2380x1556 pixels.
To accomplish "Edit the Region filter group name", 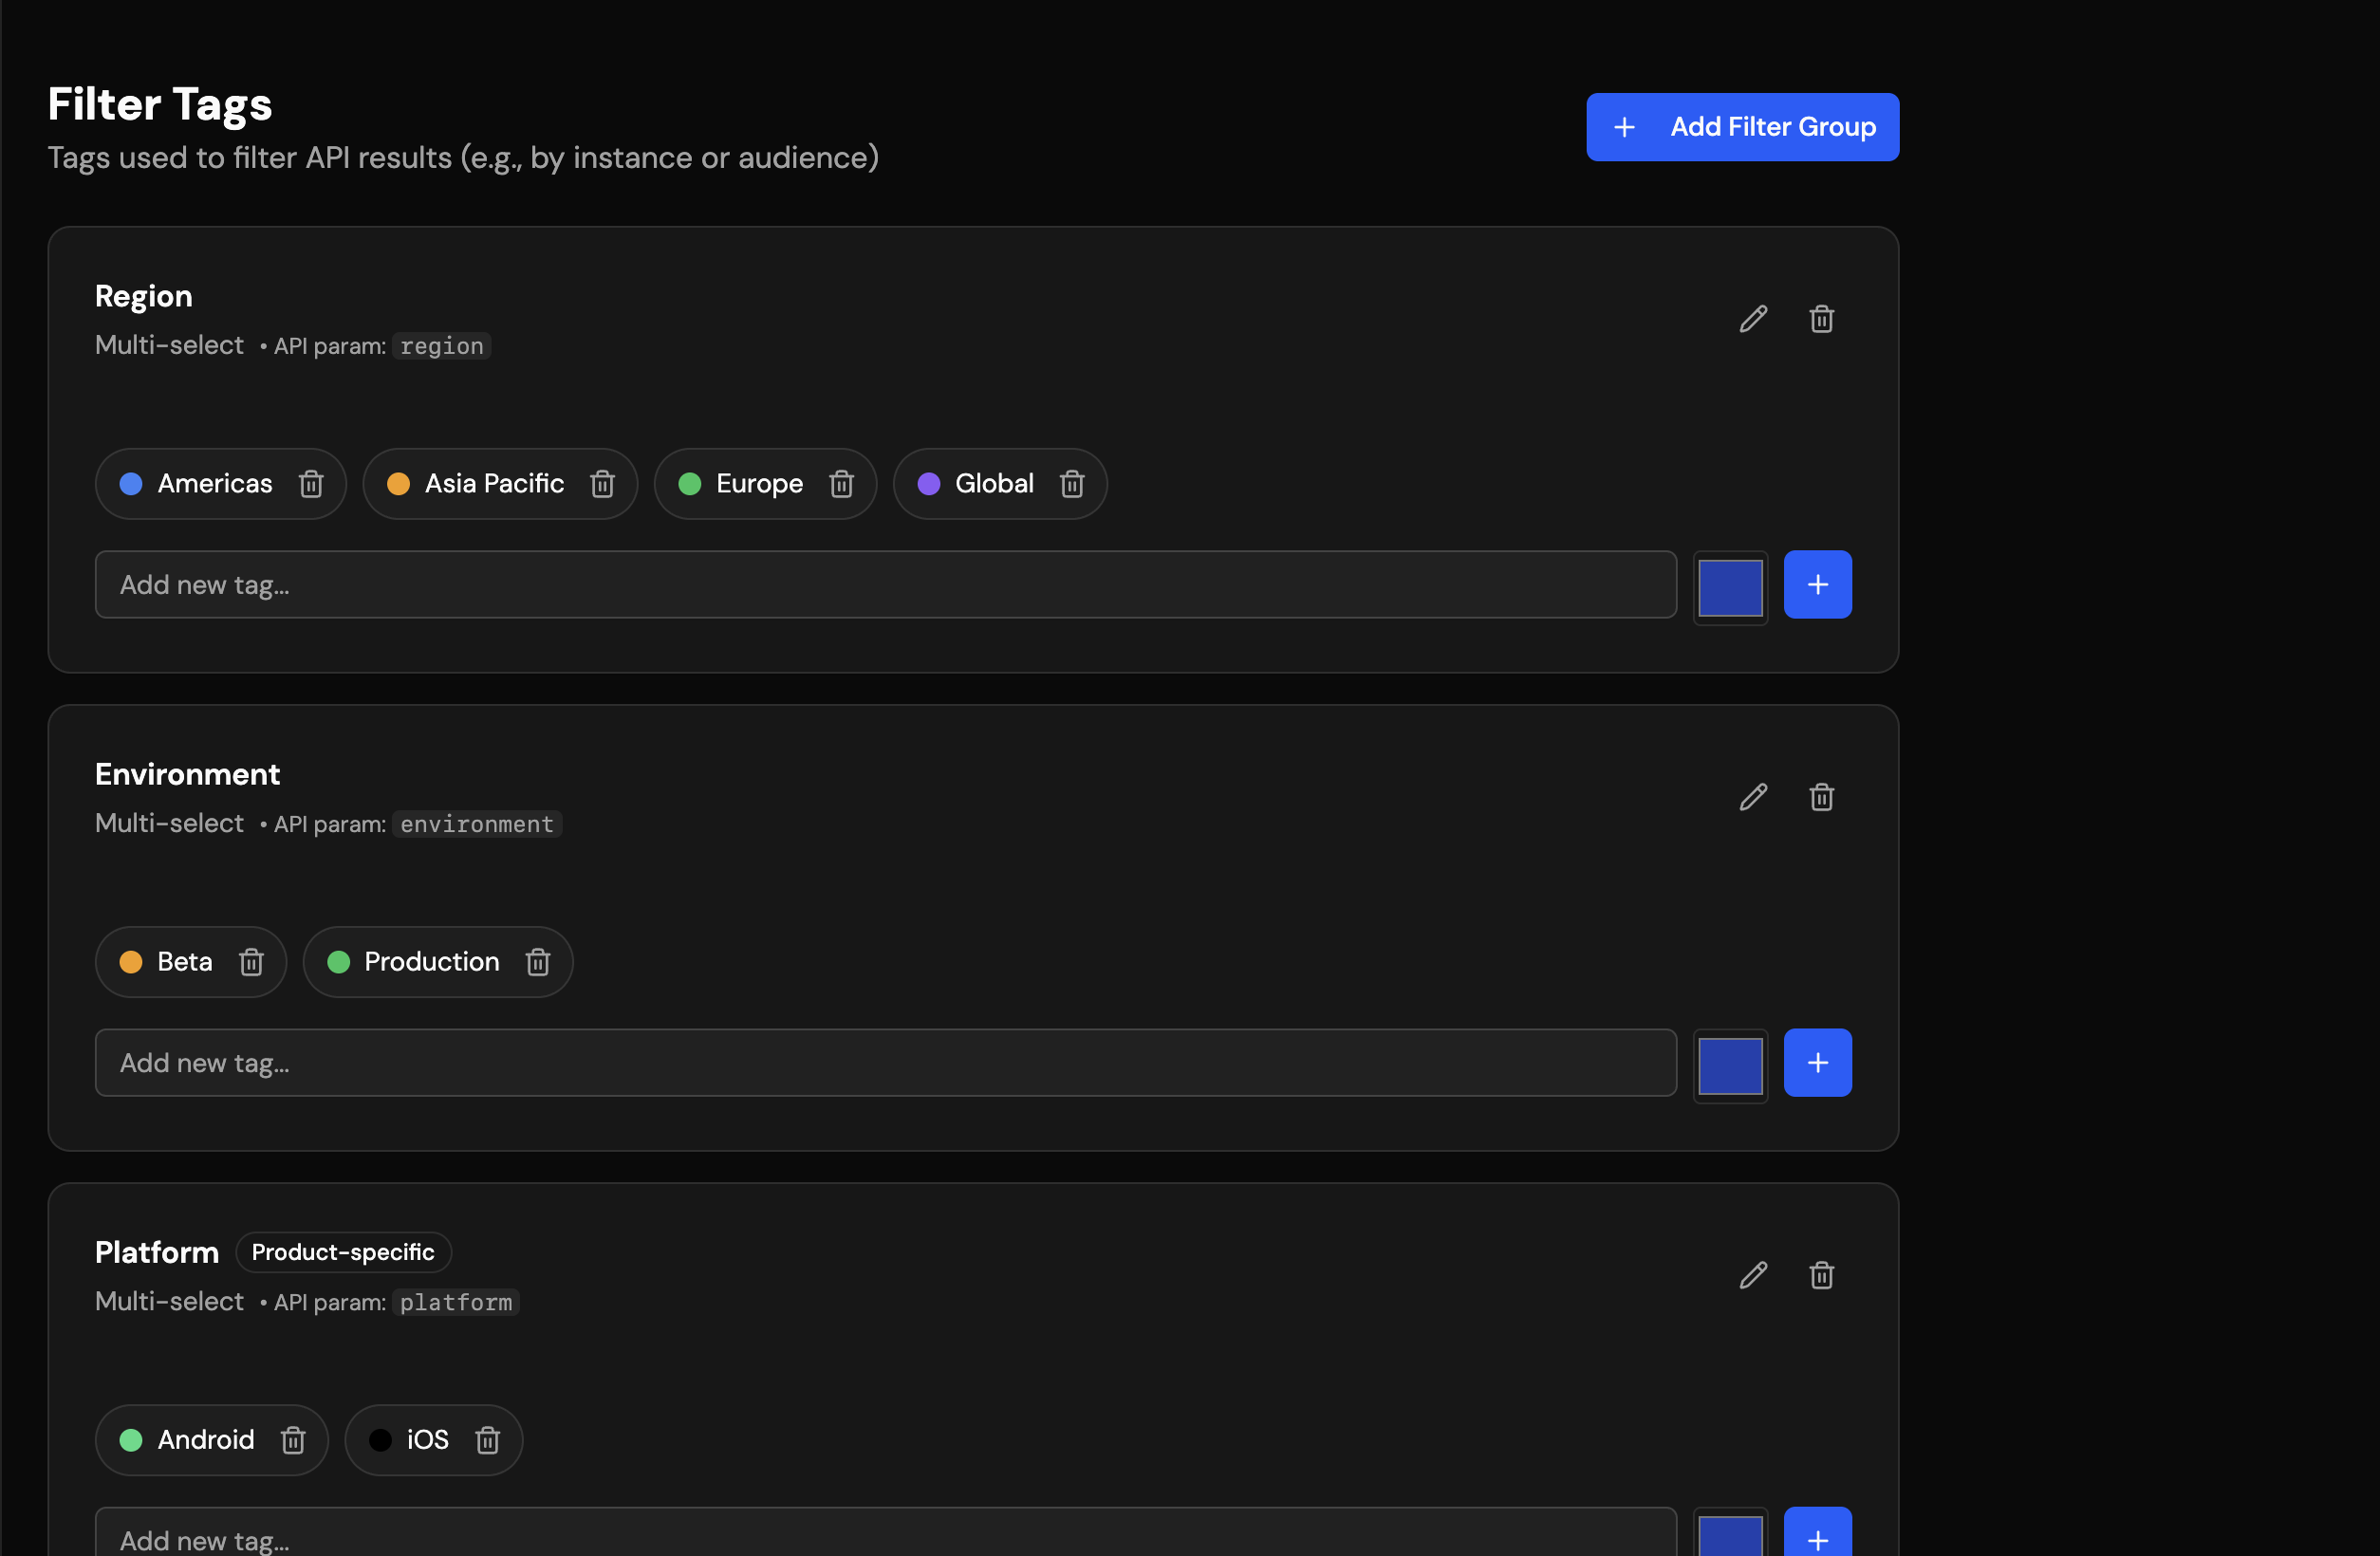I will click(1751, 318).
